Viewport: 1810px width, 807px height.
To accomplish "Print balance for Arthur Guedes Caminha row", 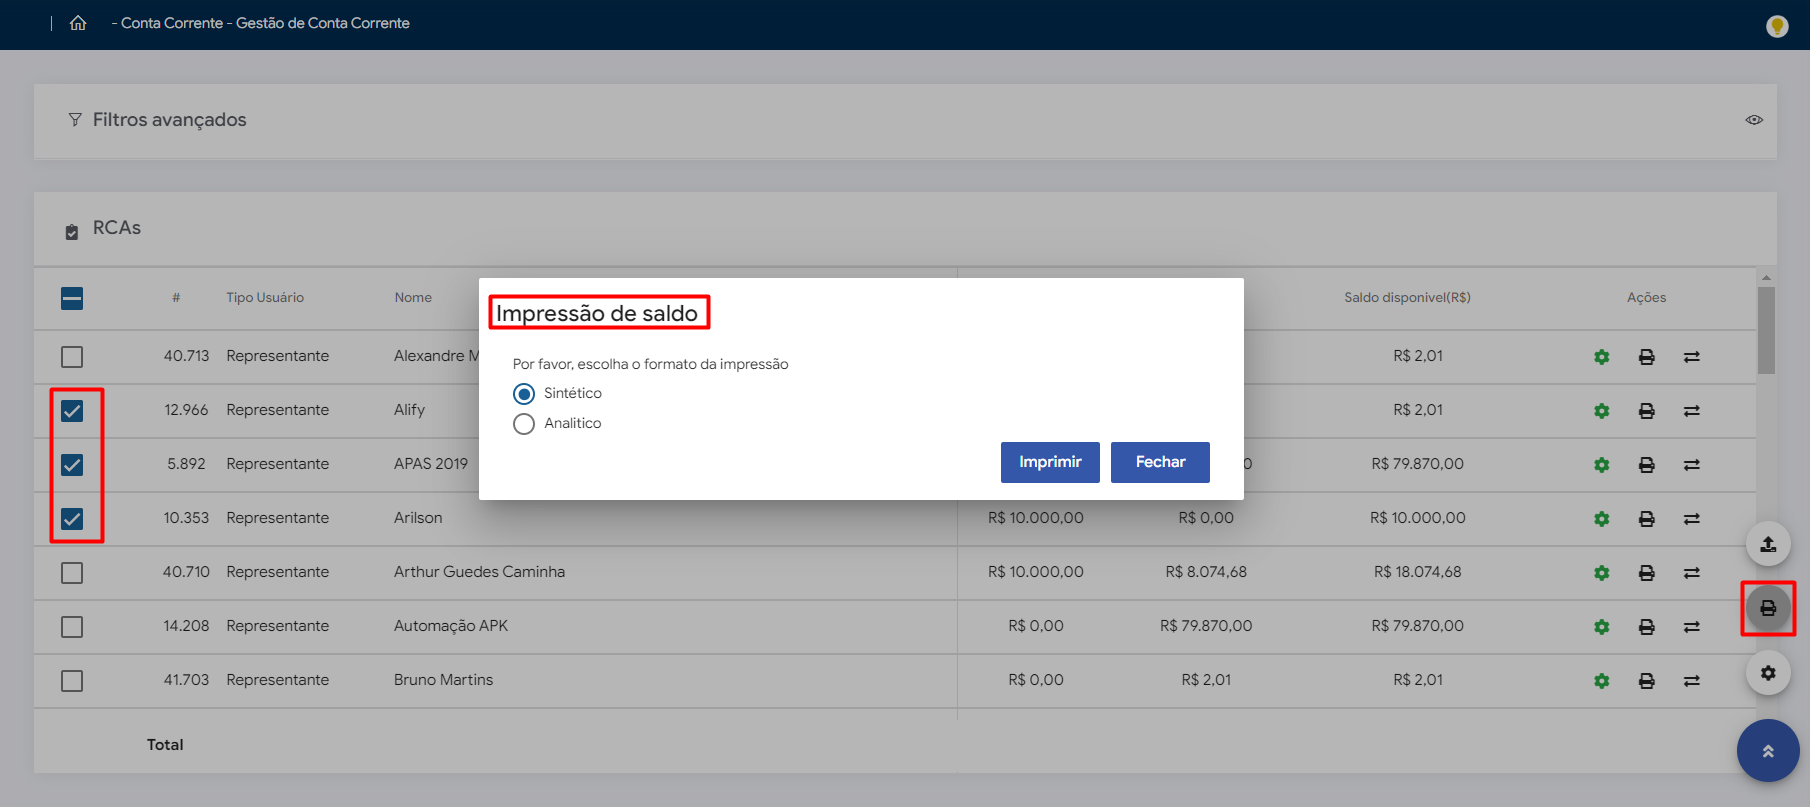I will click(x=1646, y=573).
